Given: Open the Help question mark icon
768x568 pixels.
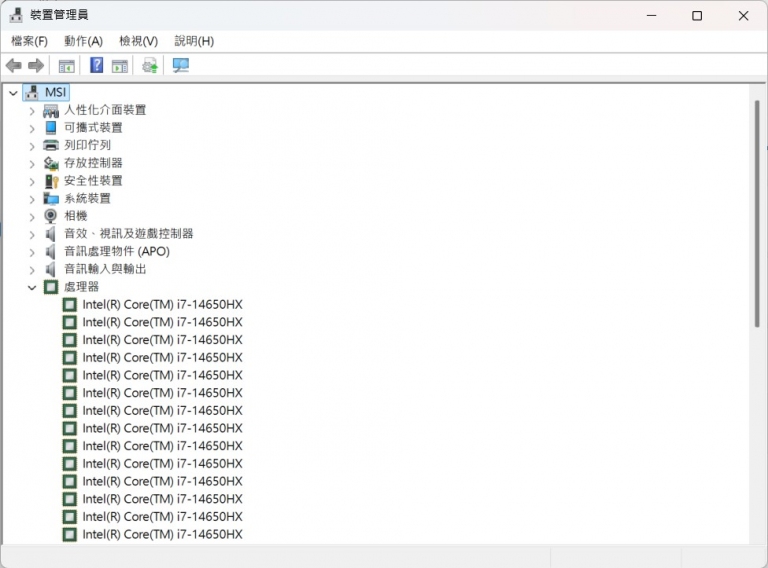Looking at the screenshot, I should (96, 65).
